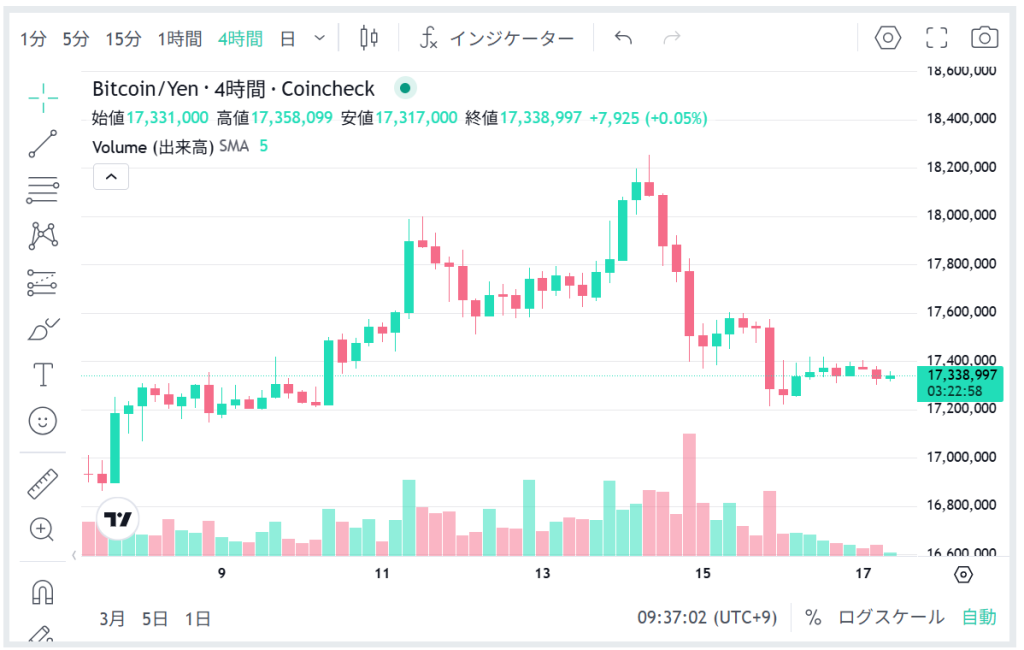Viewport: 1024px width, 650px height.
Task: Select the crosshair cursor tool
Action: tap(43, 96)
